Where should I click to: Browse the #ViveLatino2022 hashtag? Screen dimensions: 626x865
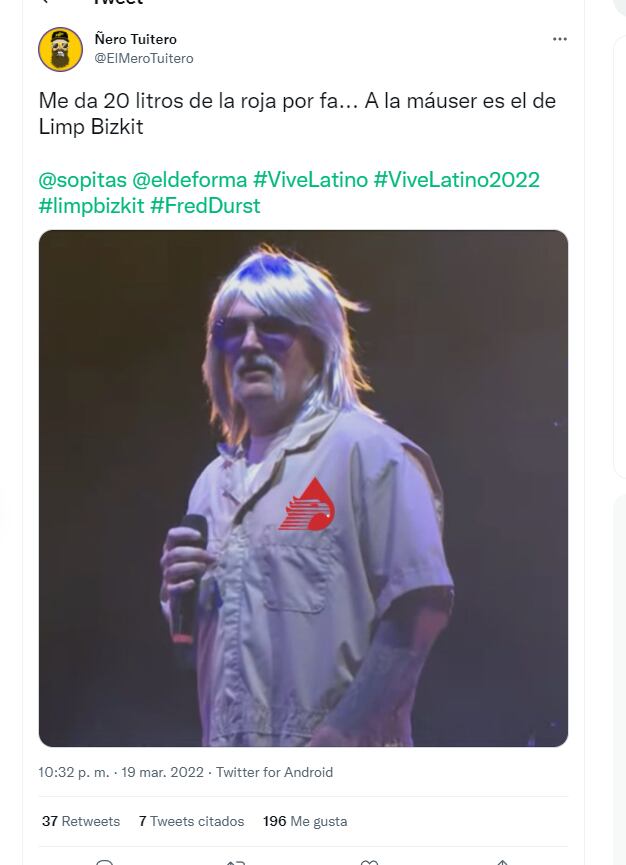[x=456, y=180]
